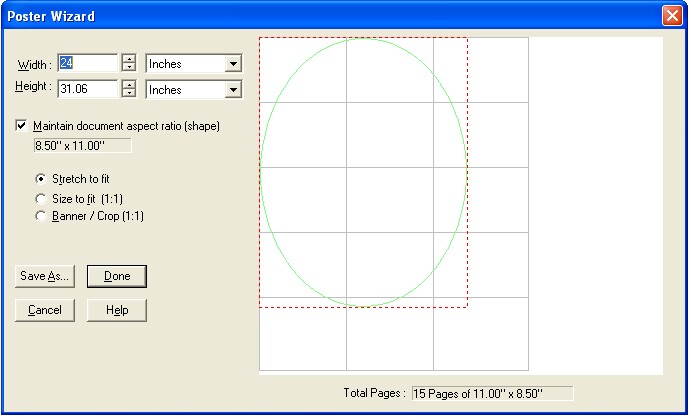Click the Total Pages field showing 15 Pages
The height and width of the screenshot is (419, 691).
click(493, 393)
